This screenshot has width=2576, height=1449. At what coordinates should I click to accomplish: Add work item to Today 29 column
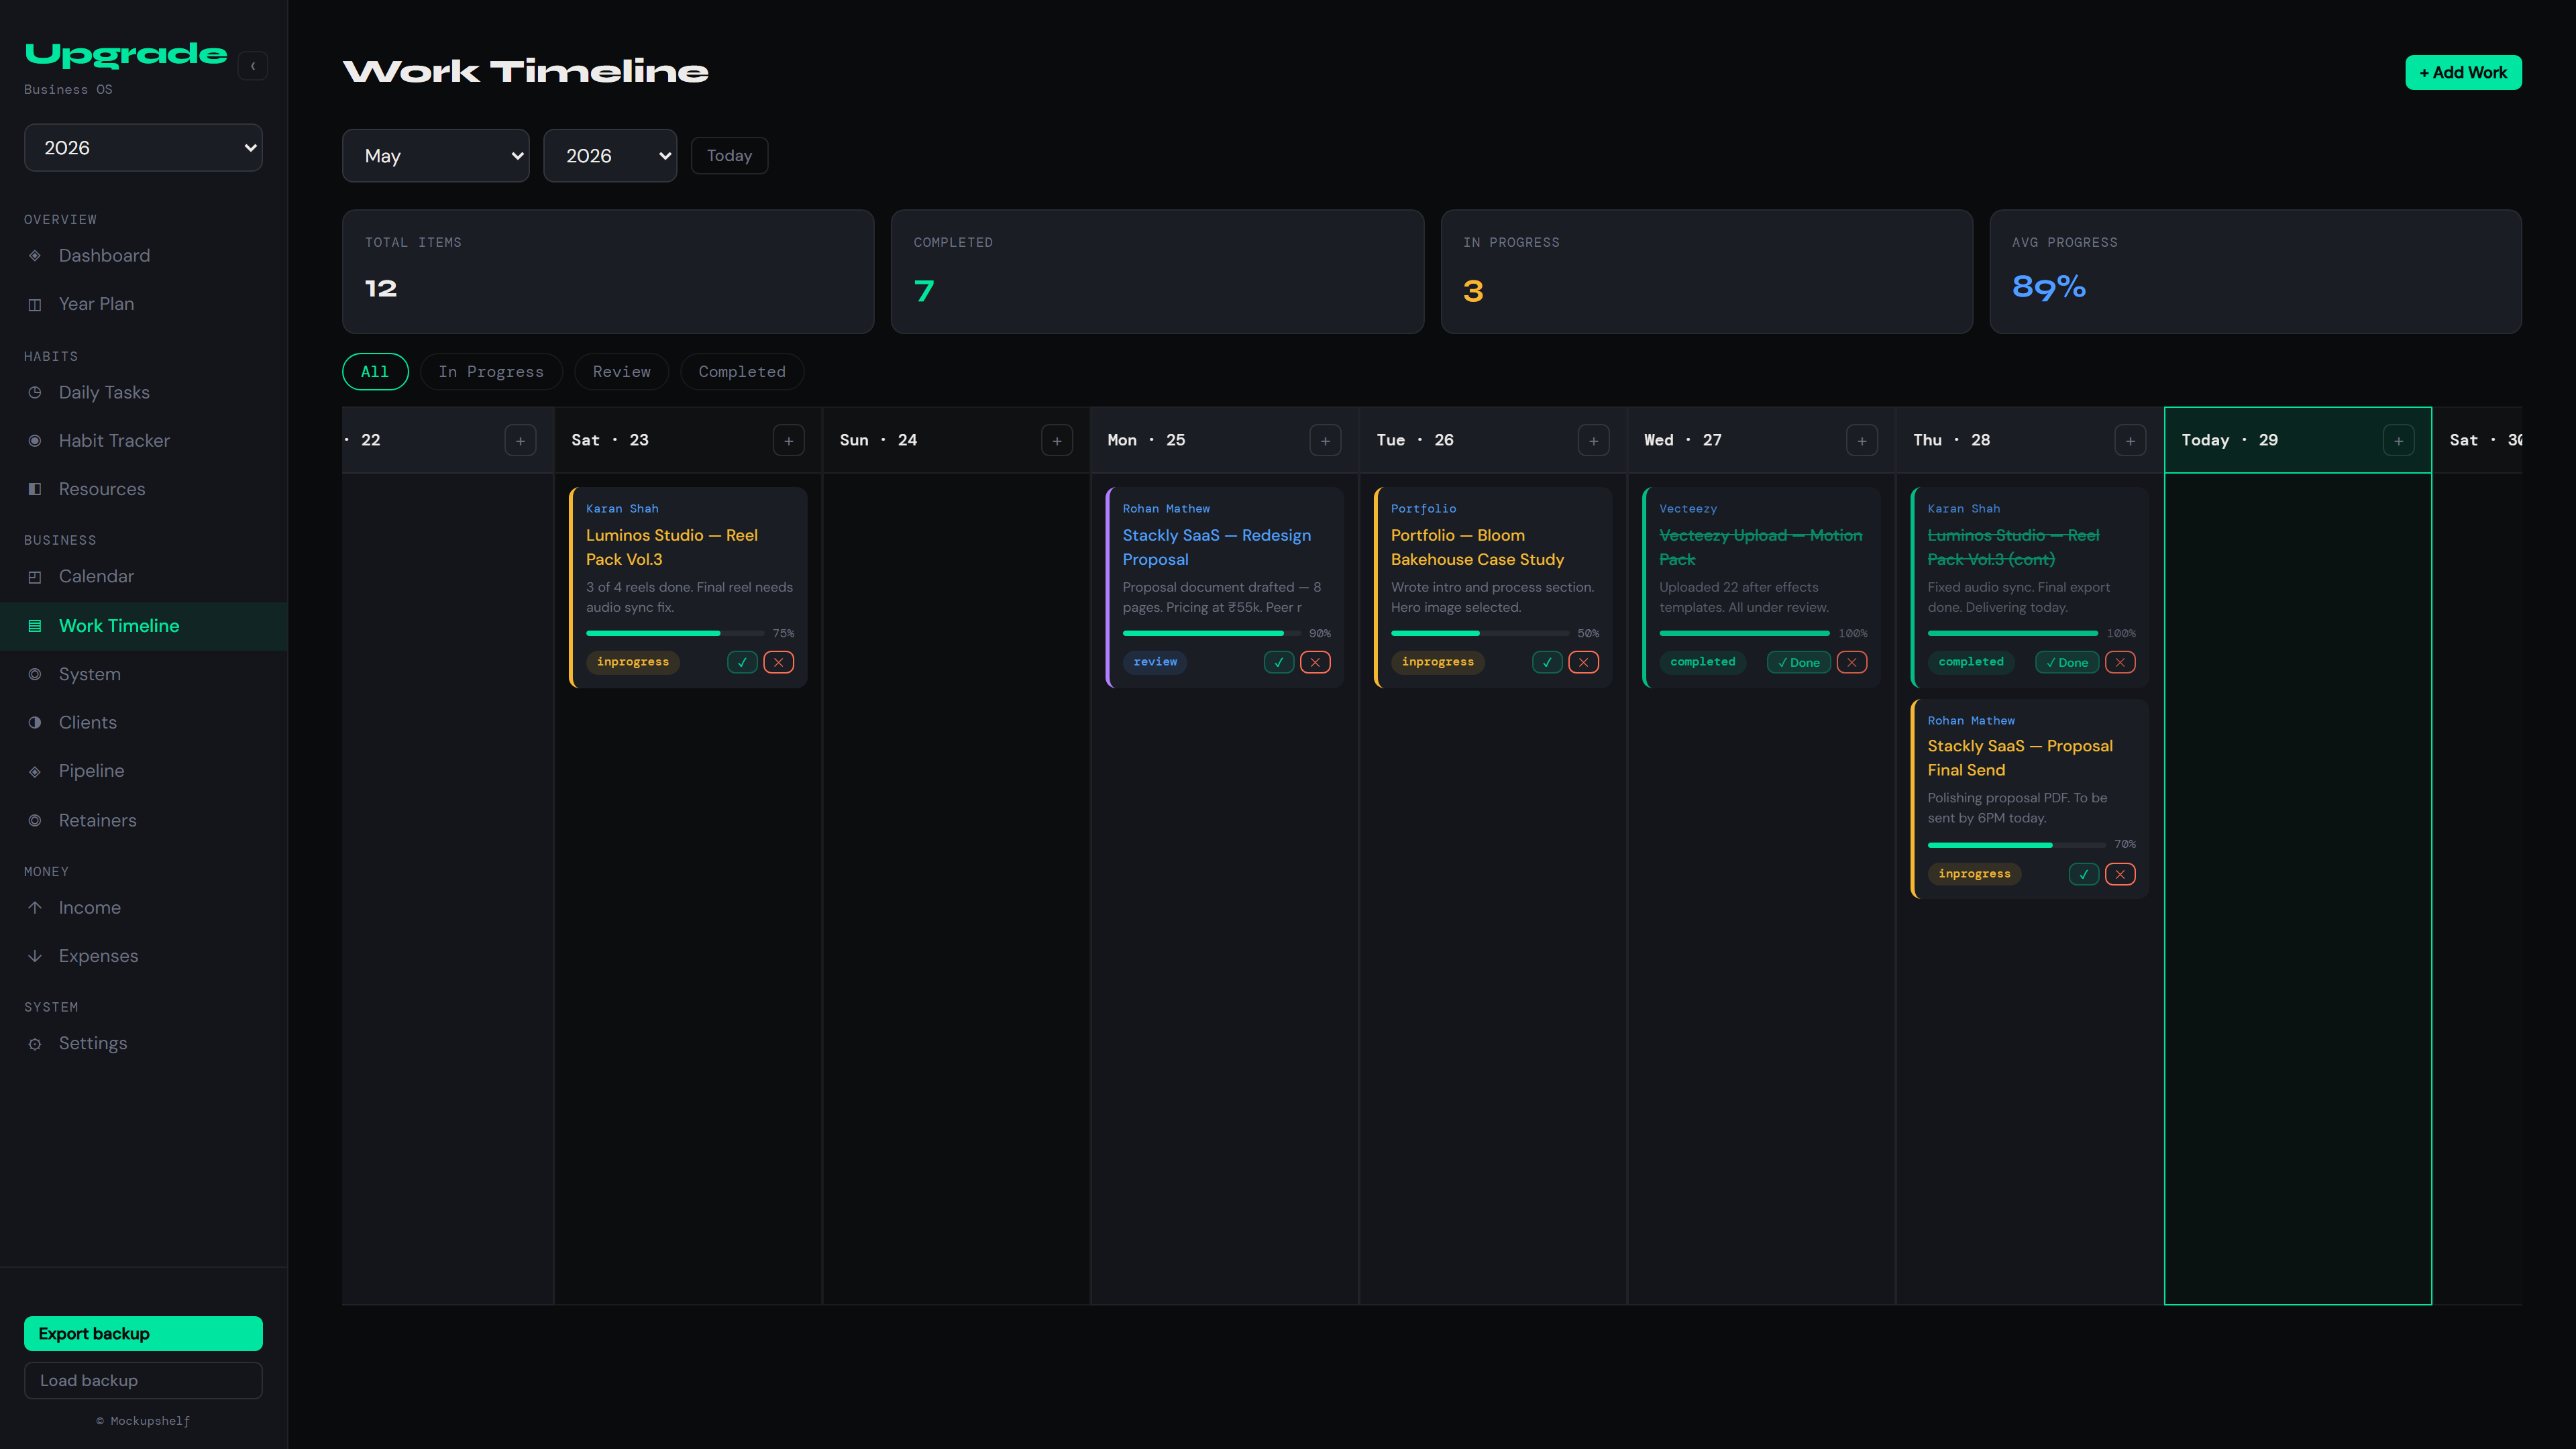coord(2398,441)
